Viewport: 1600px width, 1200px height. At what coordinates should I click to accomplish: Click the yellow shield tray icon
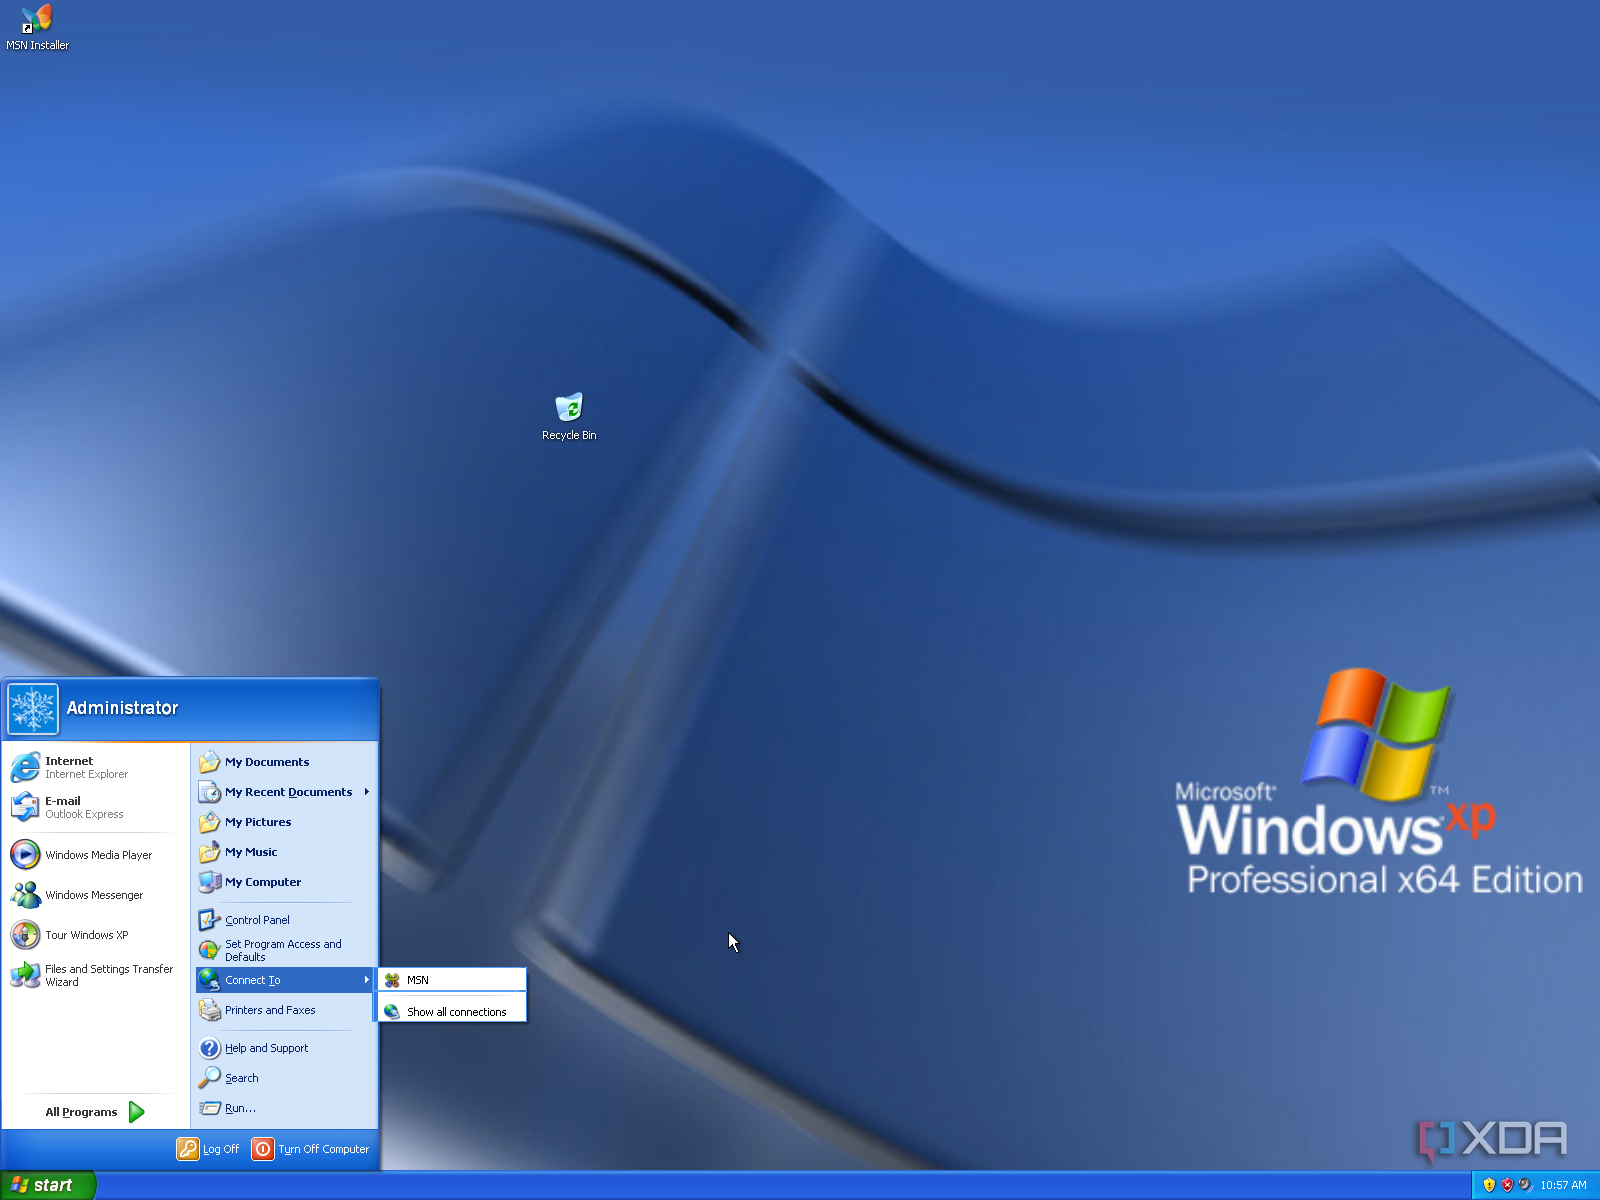[1489, 1185]
